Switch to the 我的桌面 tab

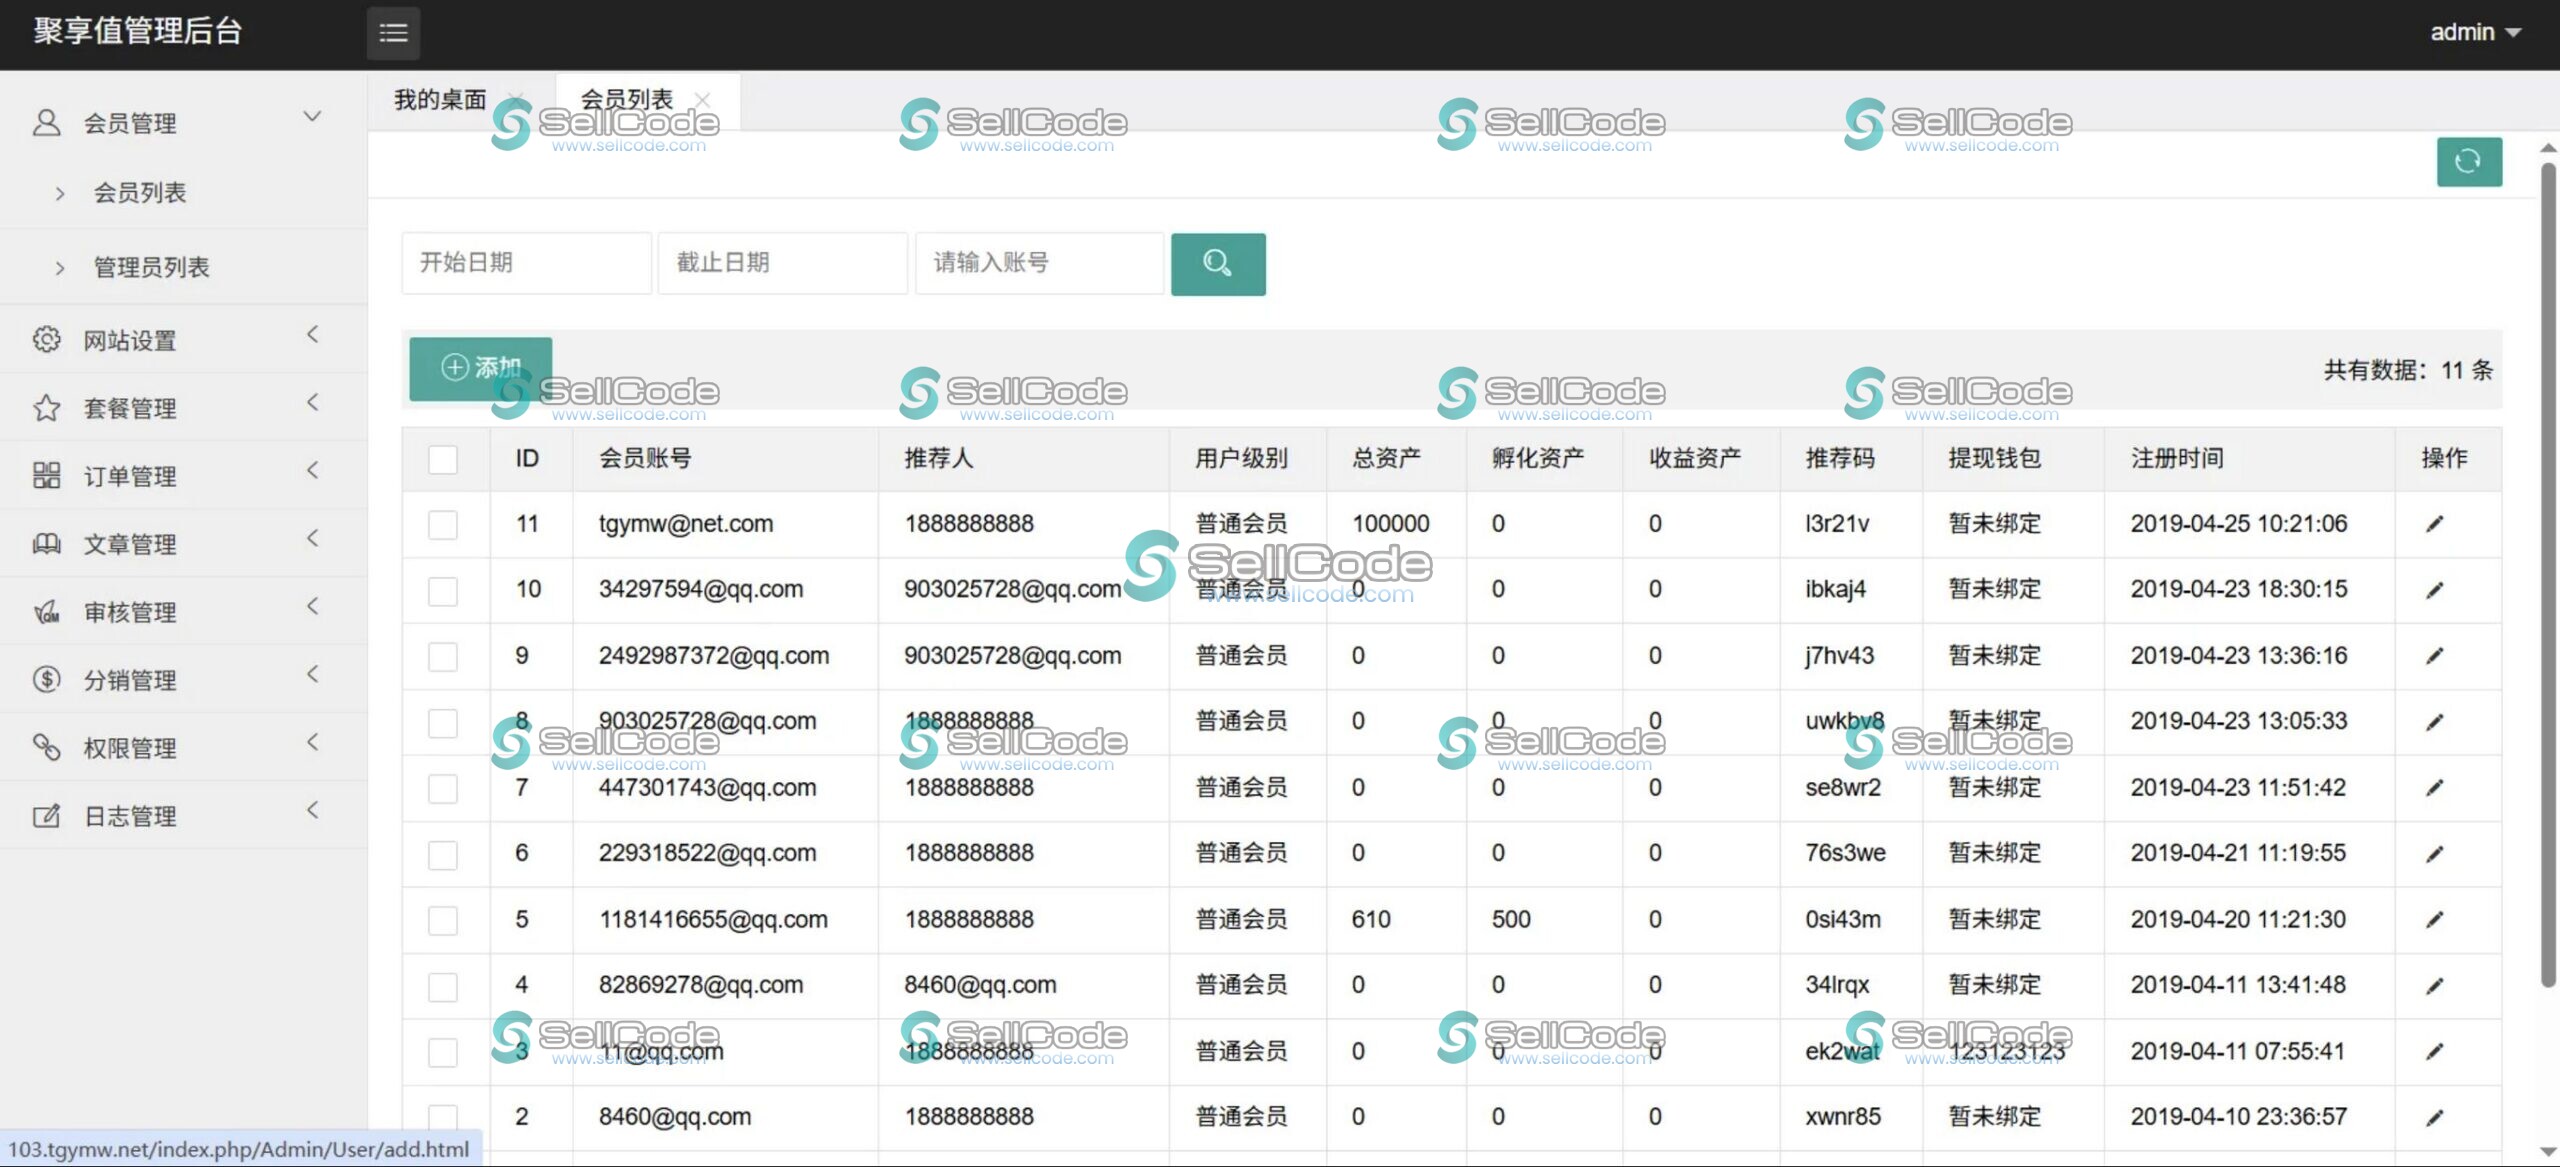click(x=440, y=100)
